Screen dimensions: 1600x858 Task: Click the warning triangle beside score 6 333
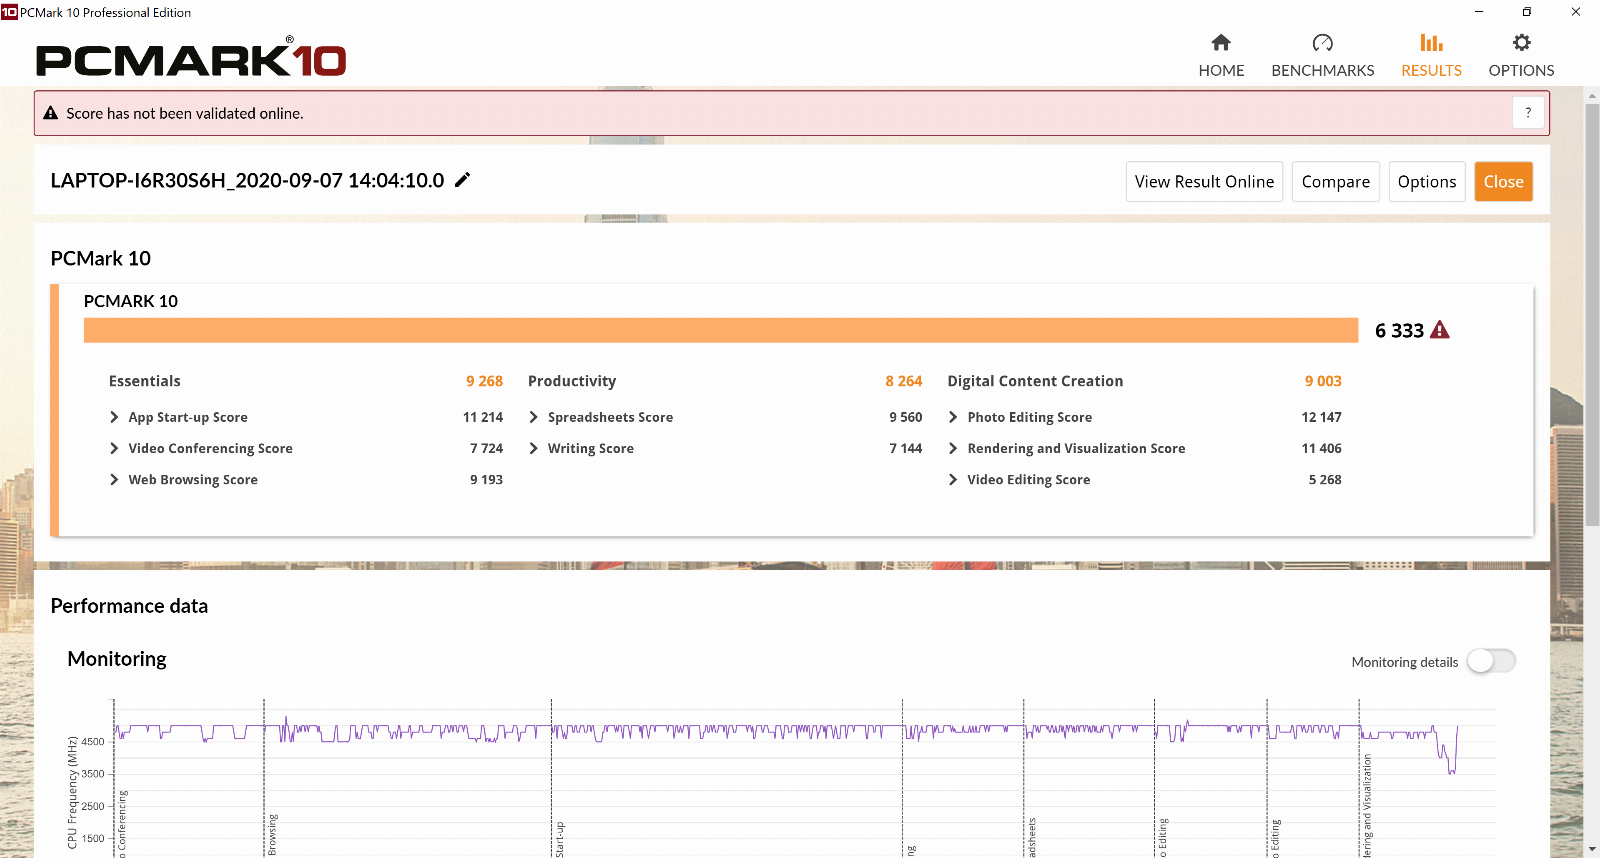(x=1440, y=330)
